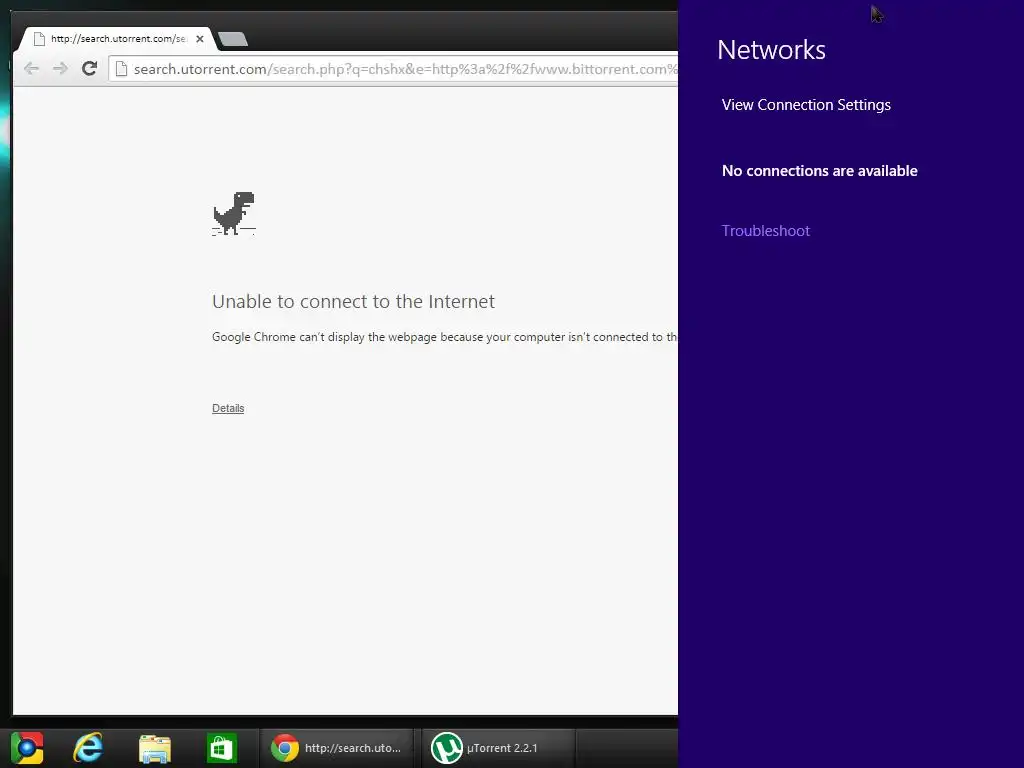Reload the page in Chrome

pyautogui.click(x=89, y=68)
